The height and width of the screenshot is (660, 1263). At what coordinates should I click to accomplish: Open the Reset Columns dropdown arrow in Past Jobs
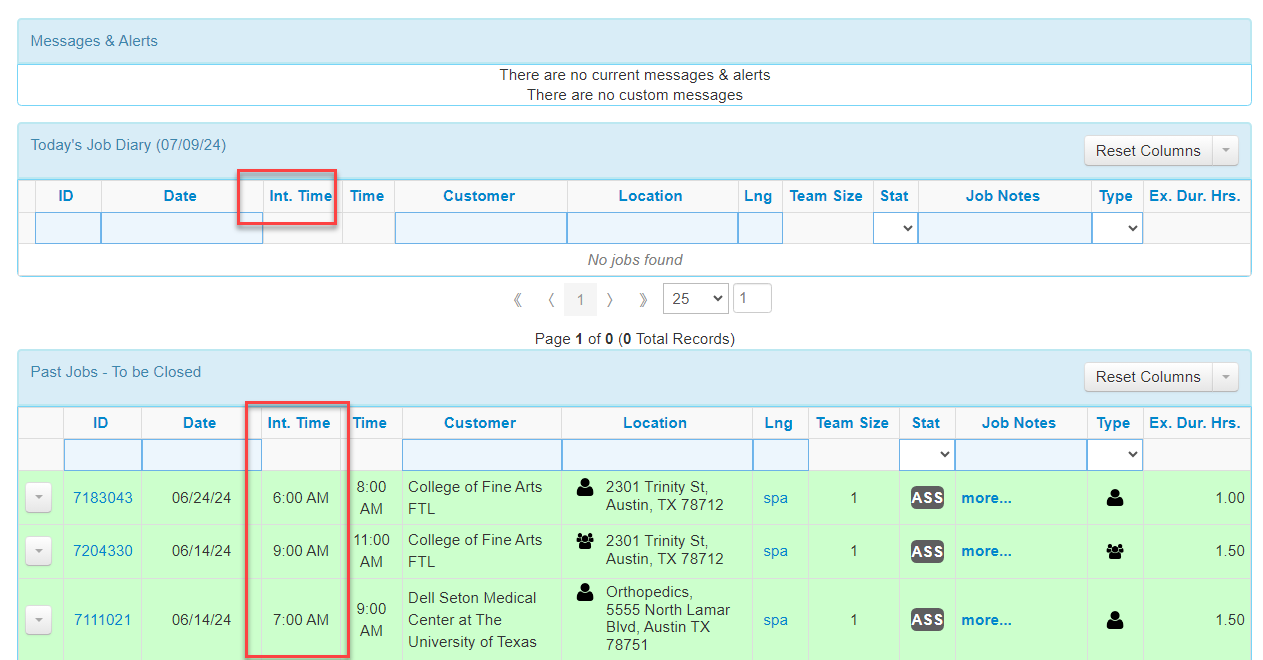pyautogui.click(x=1225, y=377)
